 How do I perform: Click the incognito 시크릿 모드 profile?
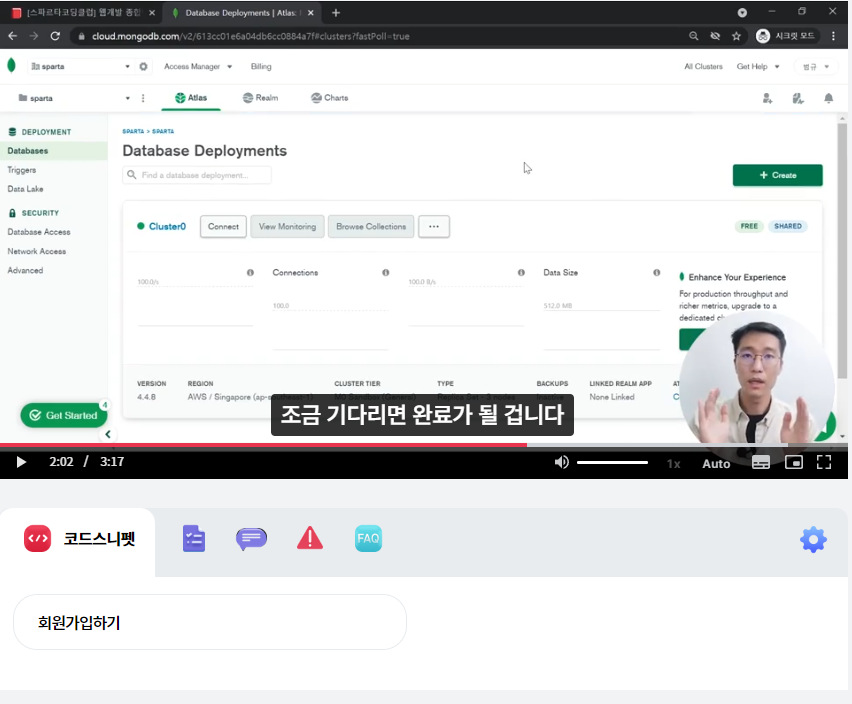pos(786,36)
